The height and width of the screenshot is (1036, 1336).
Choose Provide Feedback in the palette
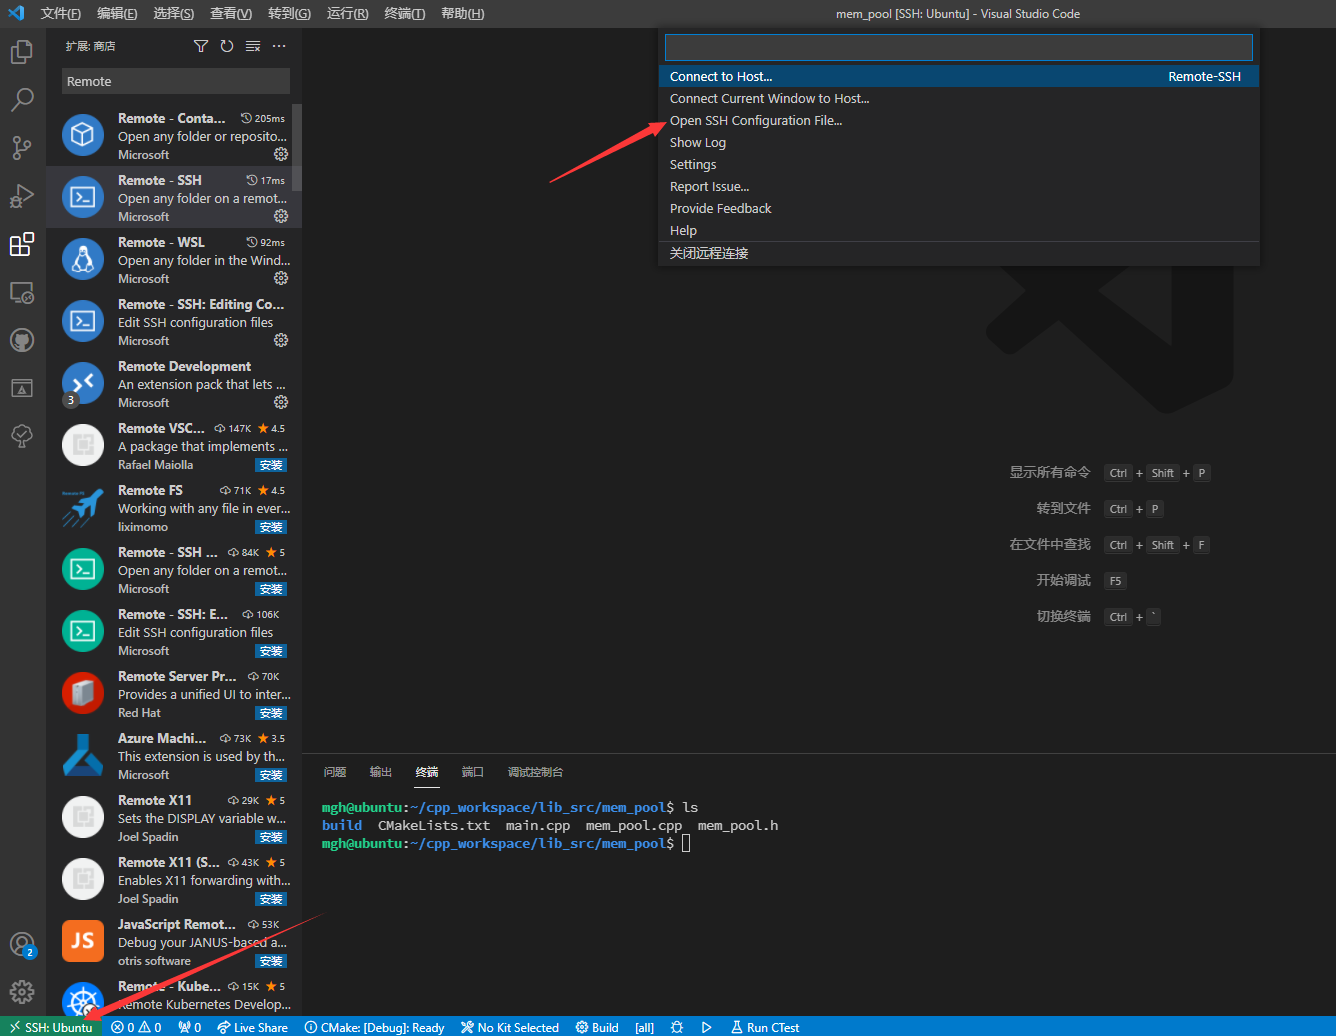(x=959, y=208)
